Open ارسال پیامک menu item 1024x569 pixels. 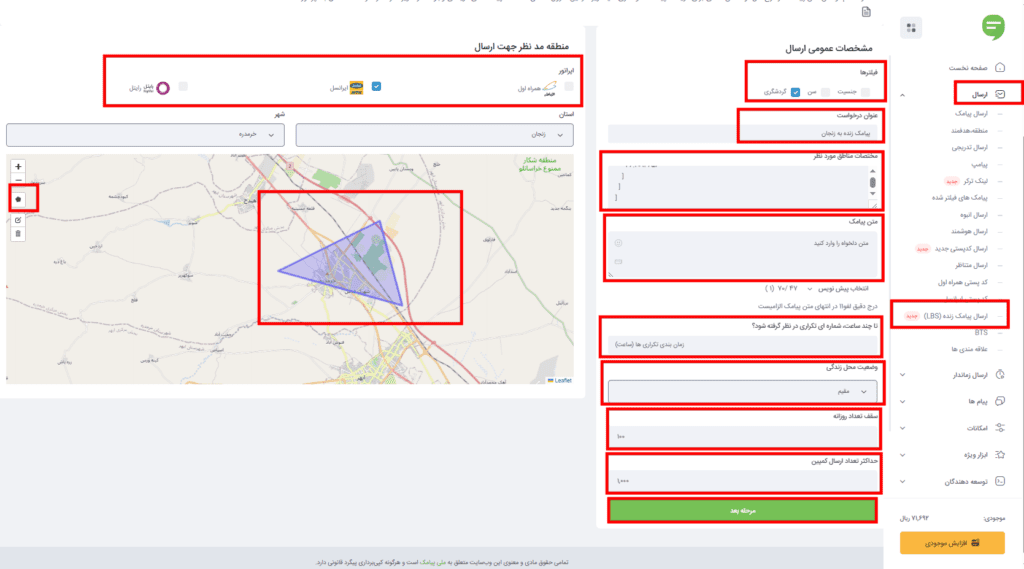click(971, 114)
